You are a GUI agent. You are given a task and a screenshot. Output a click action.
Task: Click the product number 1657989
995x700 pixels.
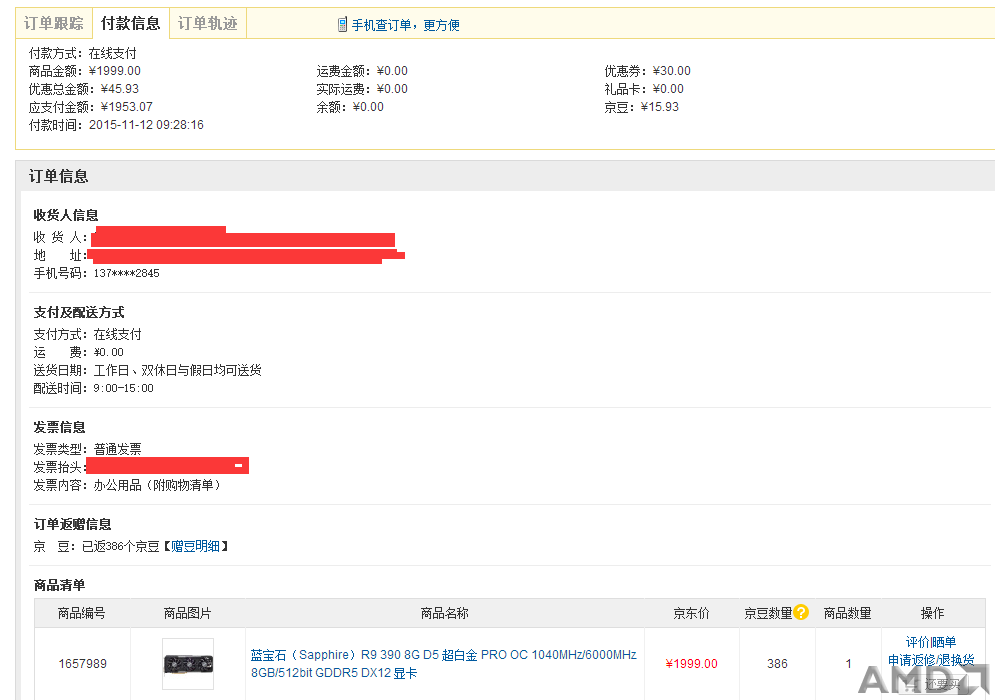coord(82,663)
